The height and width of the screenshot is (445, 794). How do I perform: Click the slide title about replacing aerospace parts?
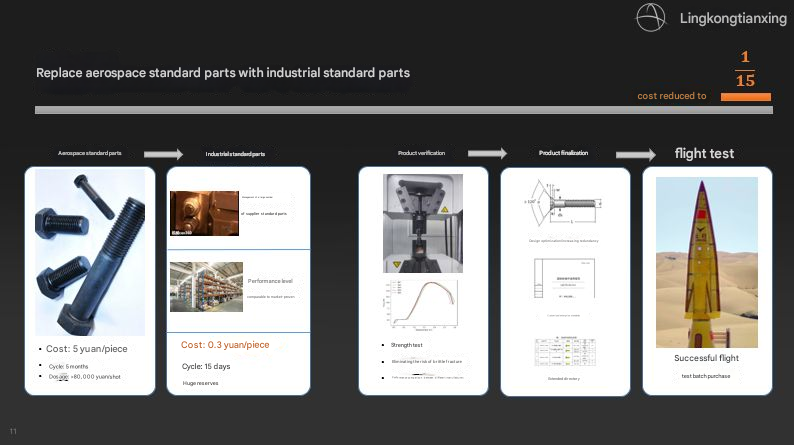click(x=222, y=73)
